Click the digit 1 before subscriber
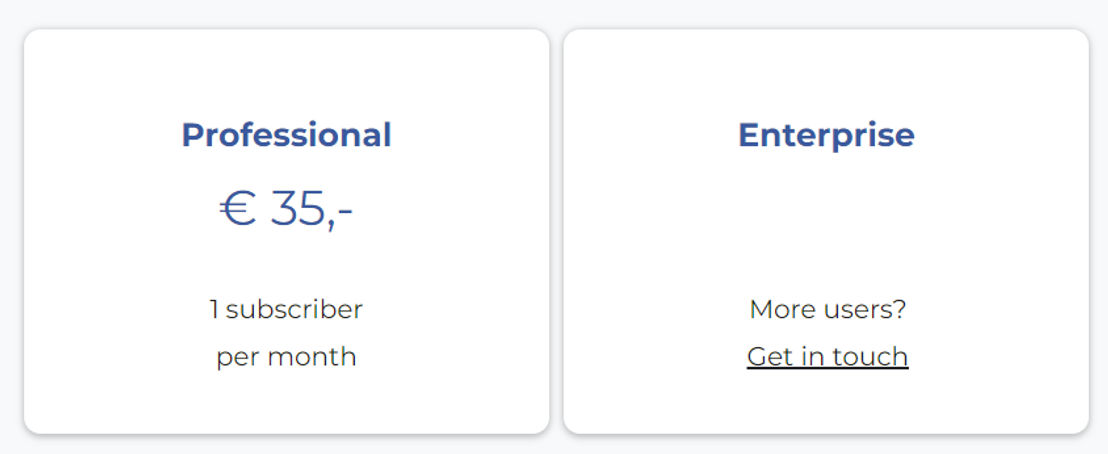This screenshot has width=1108, height=454. [214, 310]
